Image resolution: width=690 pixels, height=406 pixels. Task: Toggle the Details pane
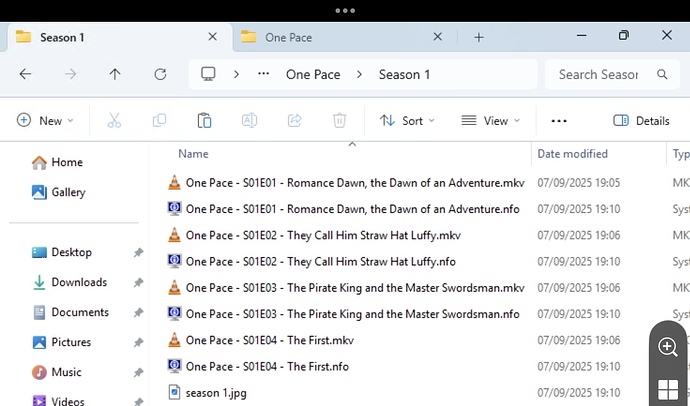pyautogui.click(x=641, y=121)
